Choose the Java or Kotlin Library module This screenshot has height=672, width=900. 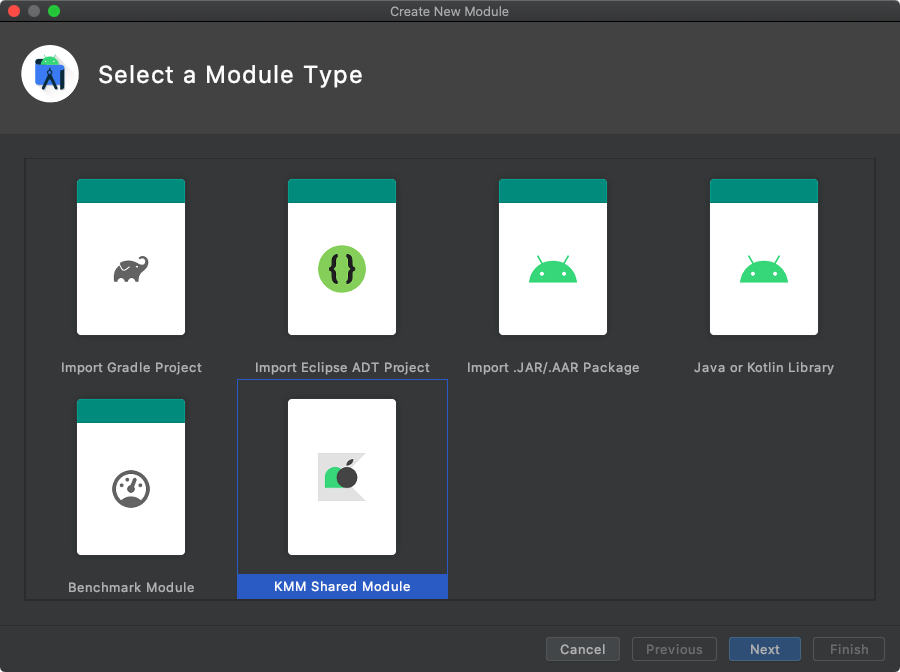(763, 256)
